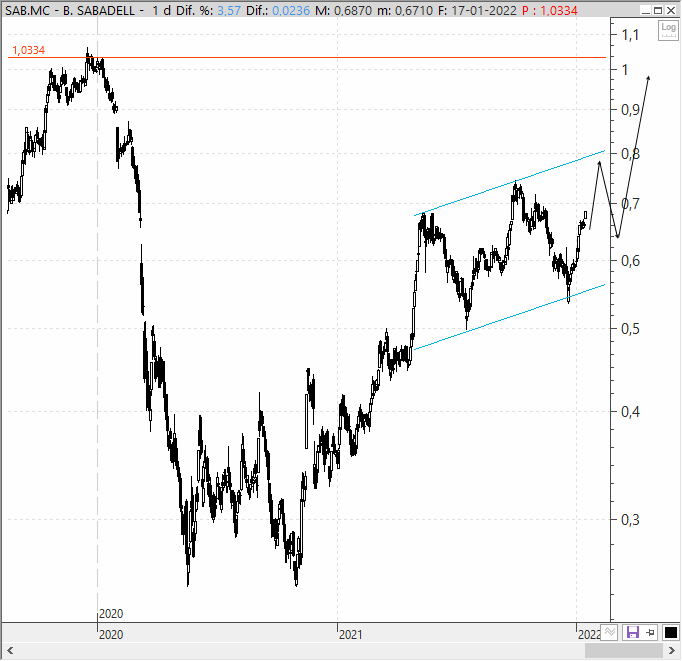Minimize the SAB.MC chart window
The height and width of the screenshot is (661, 682).
(646, 10)
